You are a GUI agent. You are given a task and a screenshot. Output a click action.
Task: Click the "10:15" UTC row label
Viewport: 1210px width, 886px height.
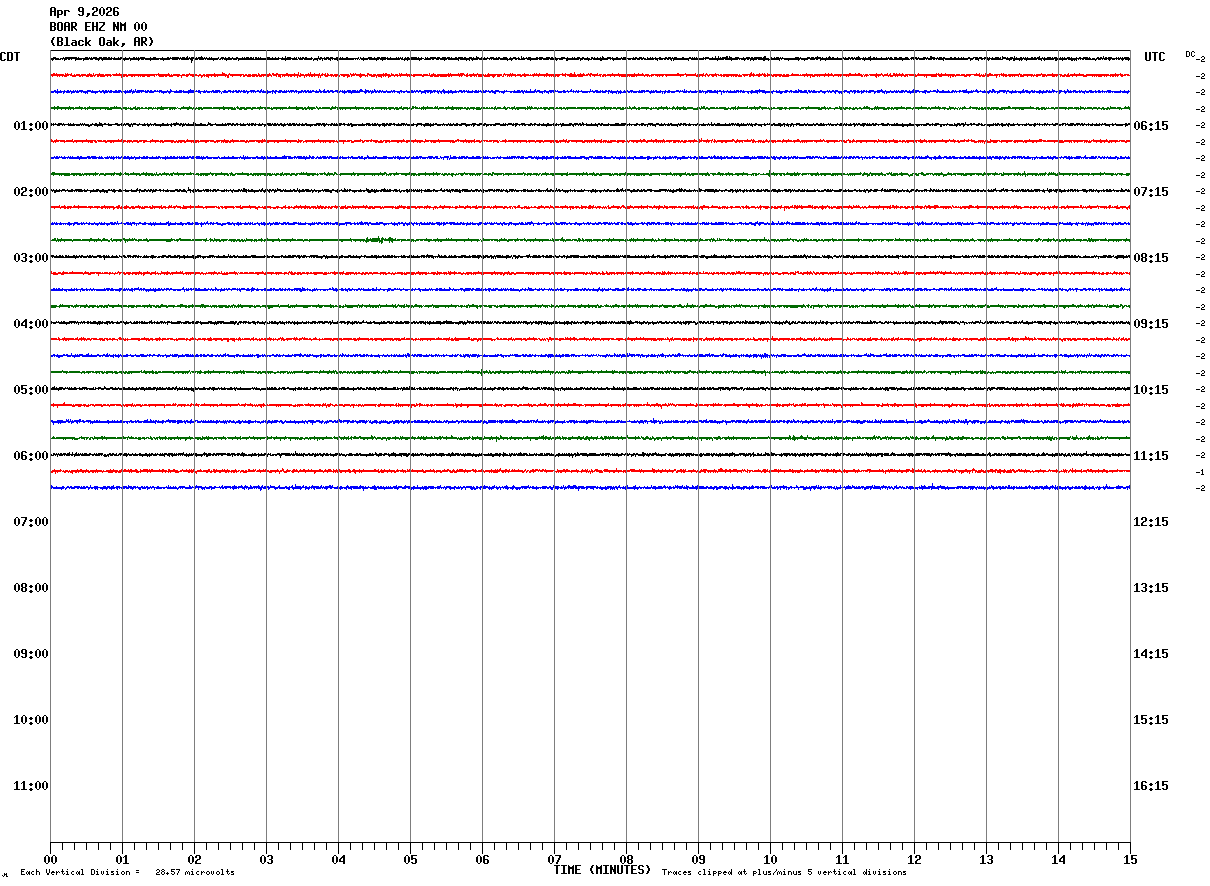tap(1151, 390)
